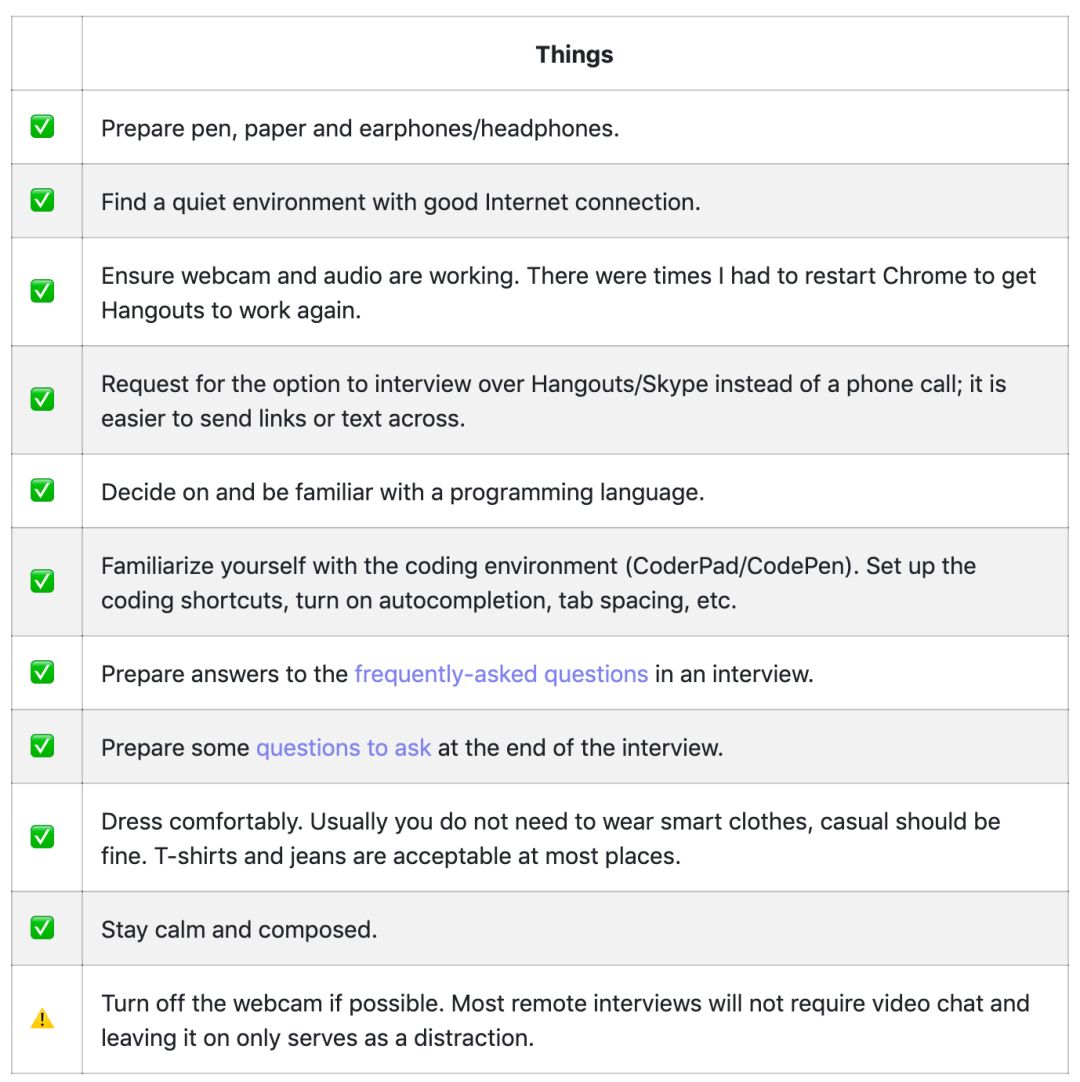Click 'Find a quiet environment' row text
The width and height of the screenshot is (1080, 1082).
(400, 202)
